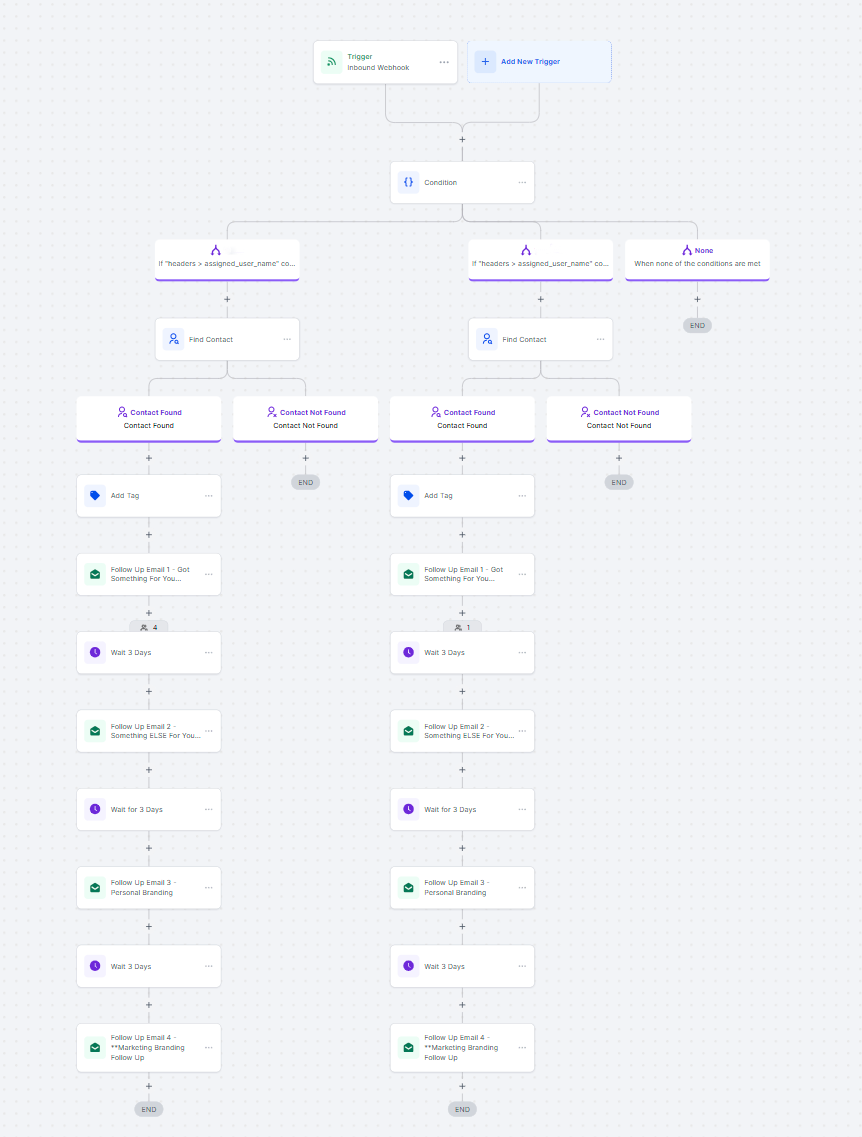
Task: Select the left-branch Contact Not Found person icon
Action: click(272, 412)
